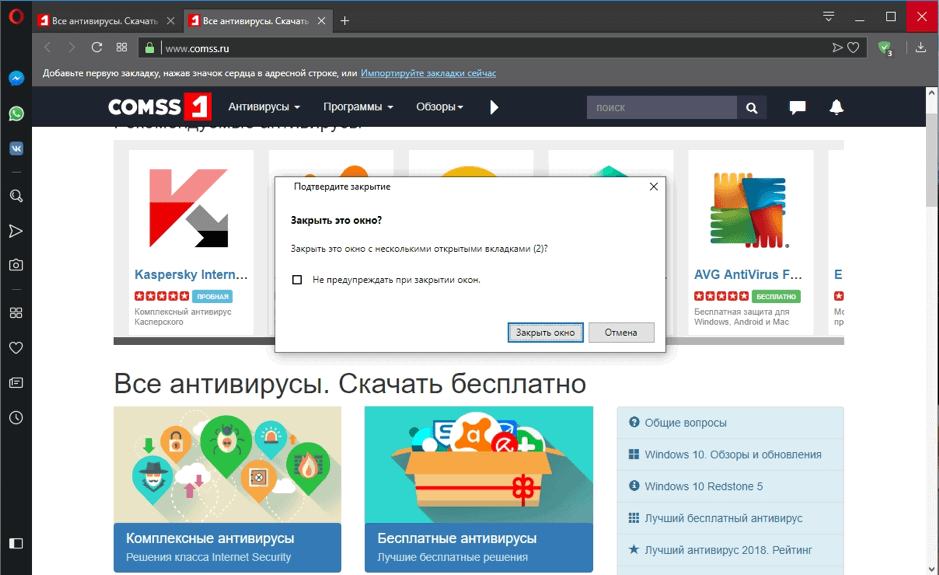Open the personal news sidebar icon
939x575 pixels.
coord(16,383)
